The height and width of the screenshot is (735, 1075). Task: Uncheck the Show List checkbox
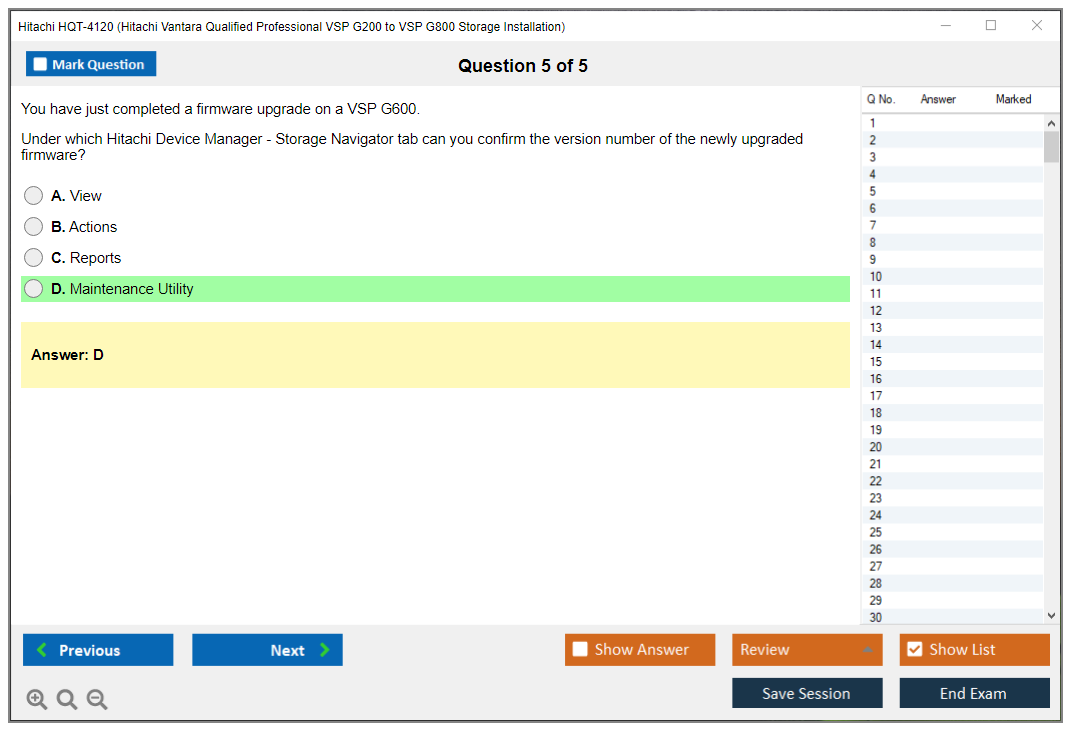pyautogui.click(x=914, y=650)
